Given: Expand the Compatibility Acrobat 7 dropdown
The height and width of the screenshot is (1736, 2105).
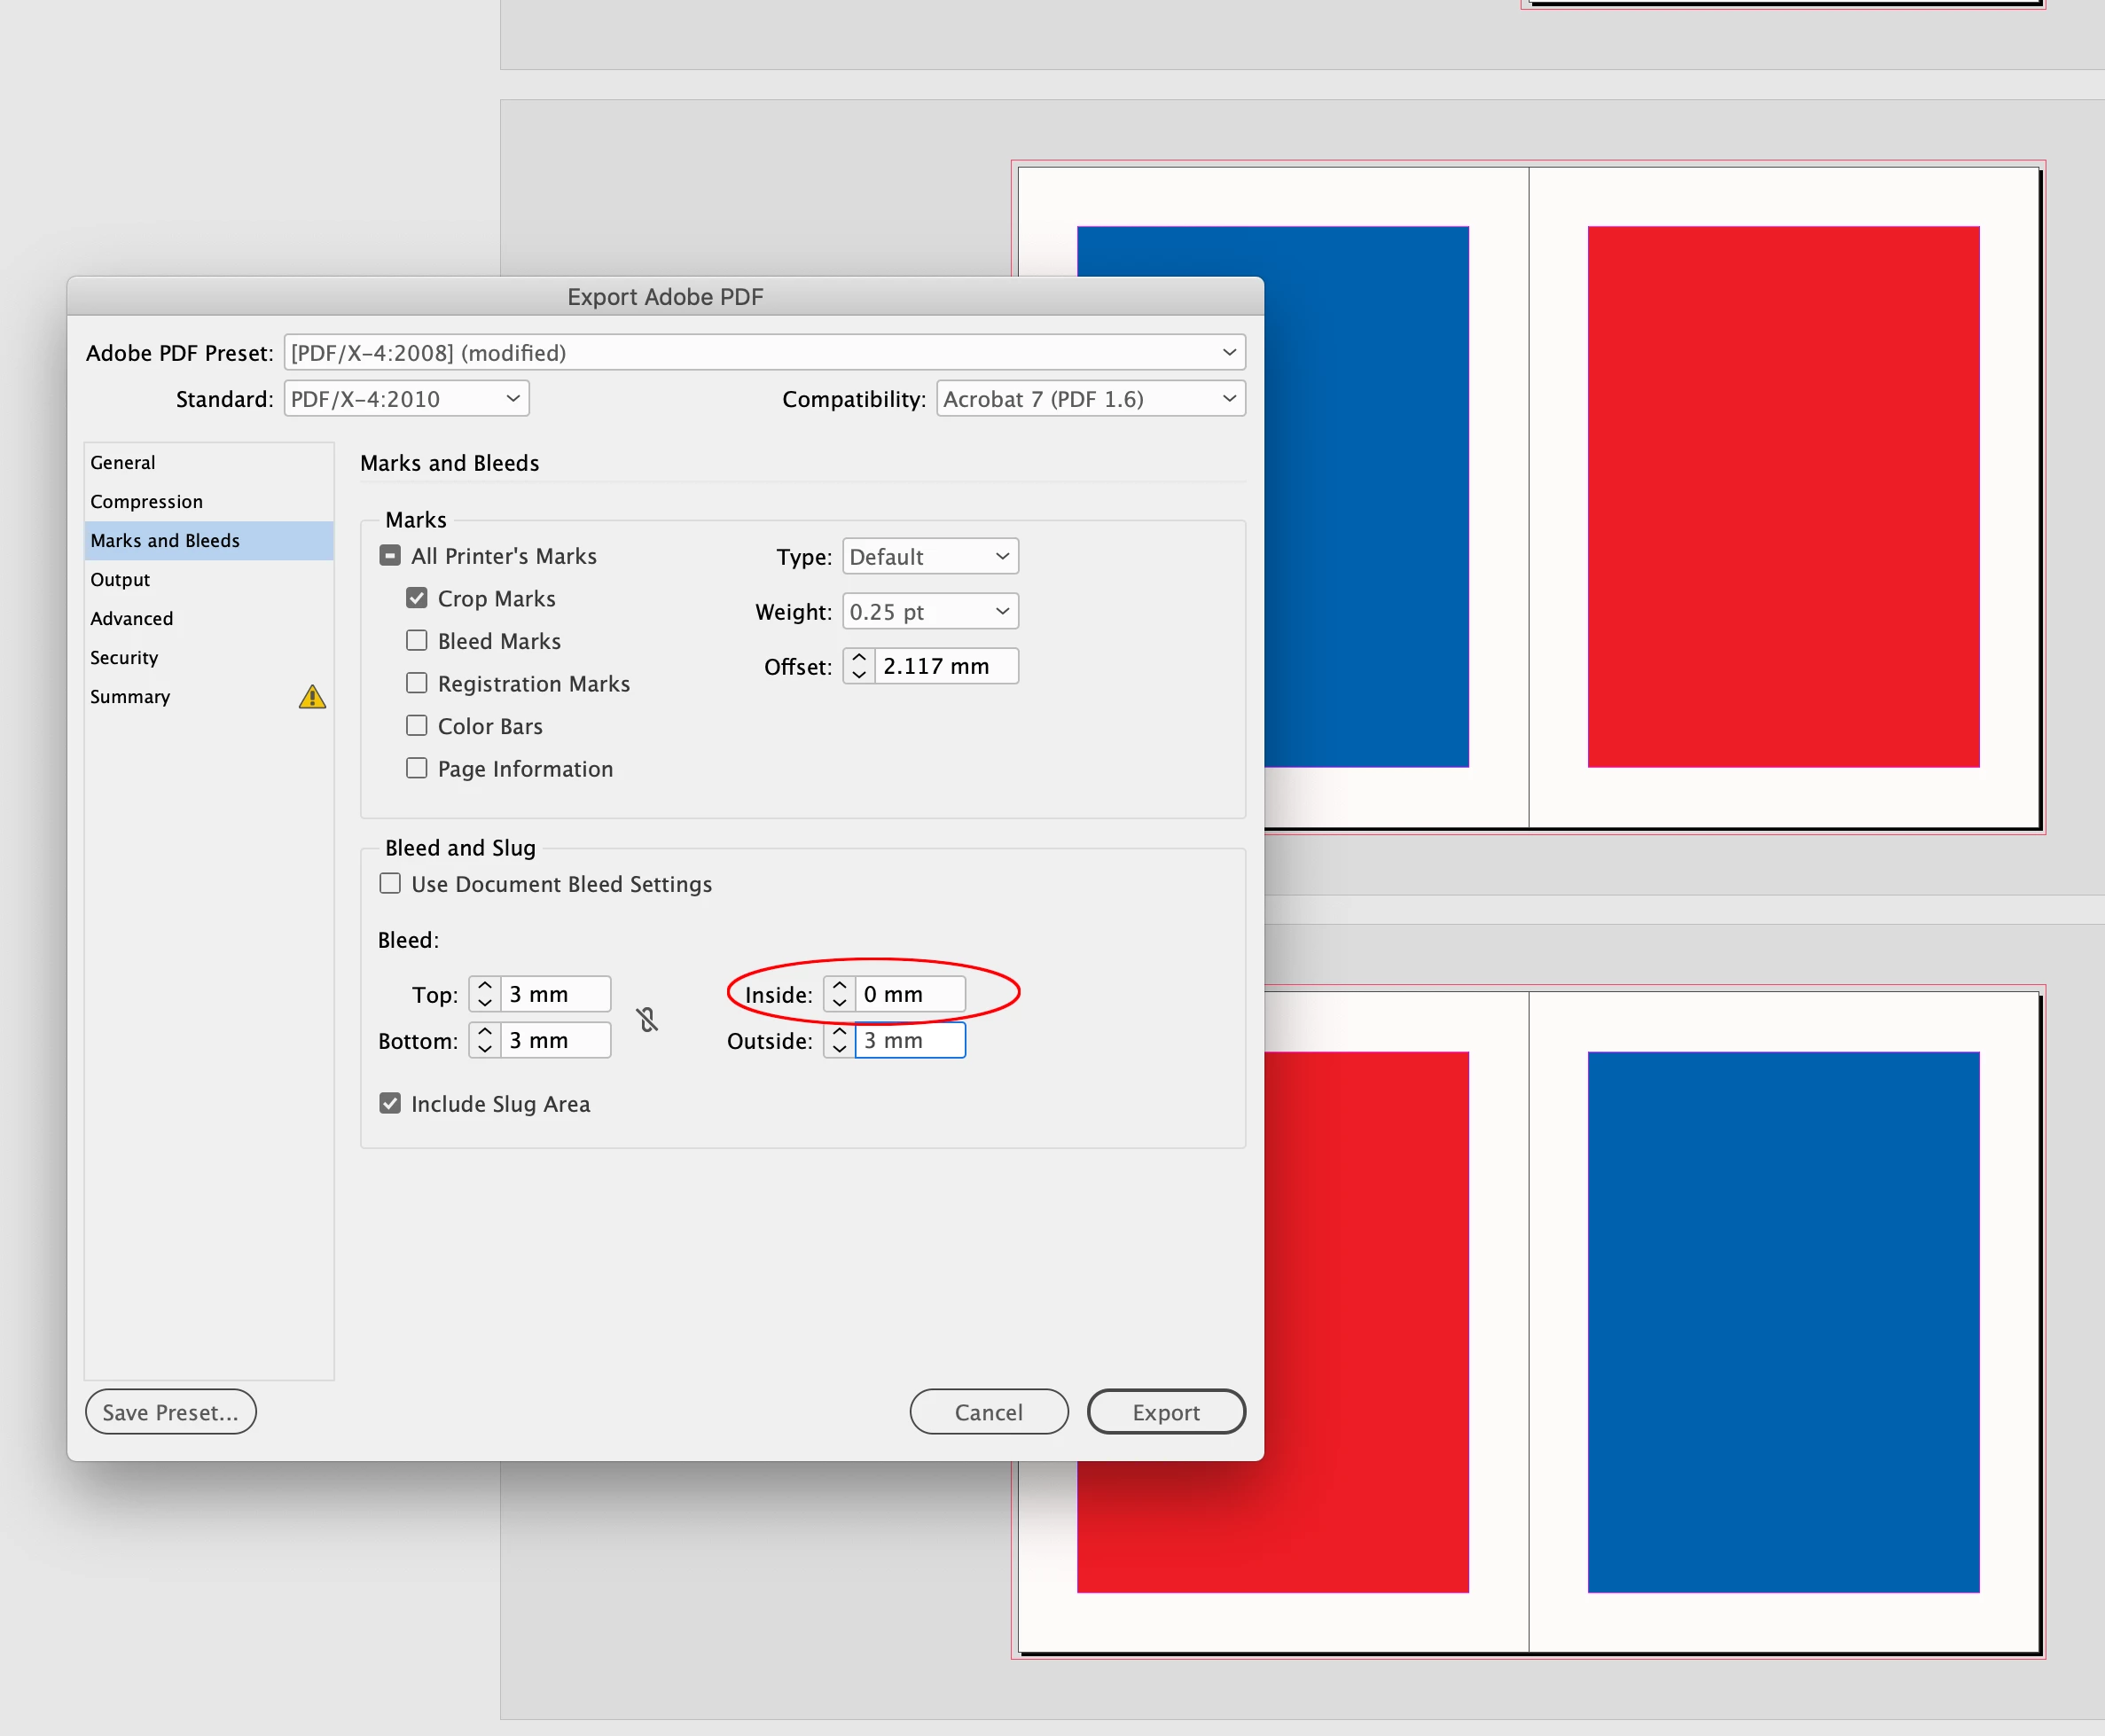Looking at the screenshot, I should [1090, 399].
